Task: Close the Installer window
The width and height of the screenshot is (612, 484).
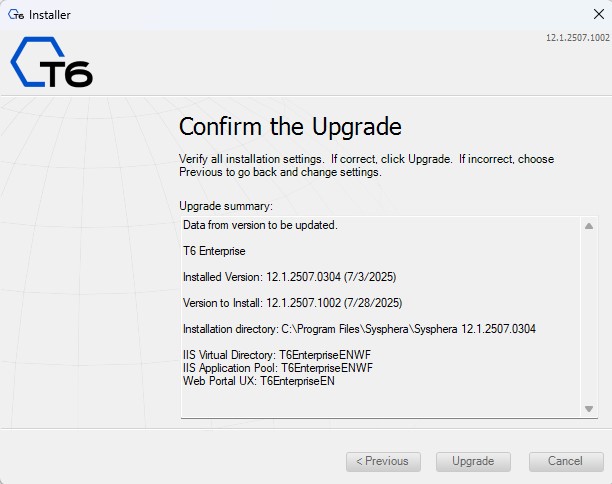Action: point(598,14)
